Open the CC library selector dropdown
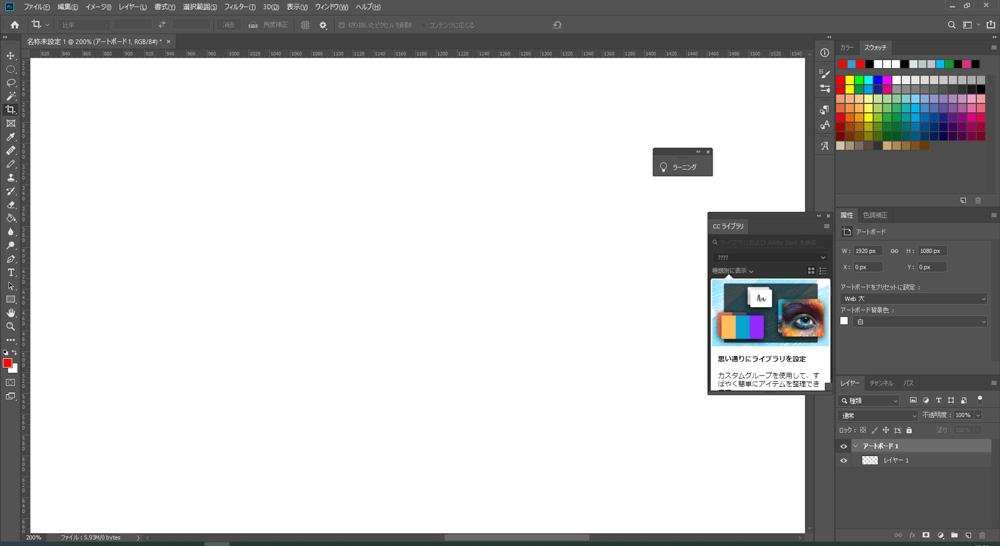The height and width of the screenshot is (546, 1000). tap(770, 257)
